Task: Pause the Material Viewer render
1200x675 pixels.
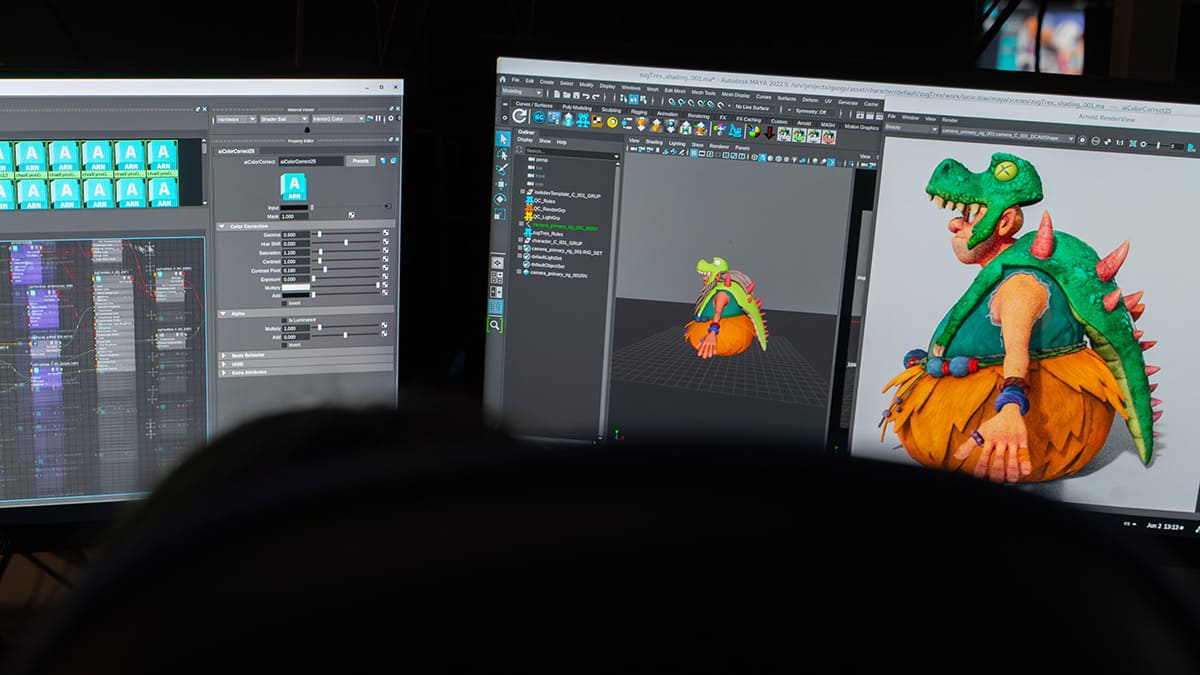Action: click(x=377, y=118)
